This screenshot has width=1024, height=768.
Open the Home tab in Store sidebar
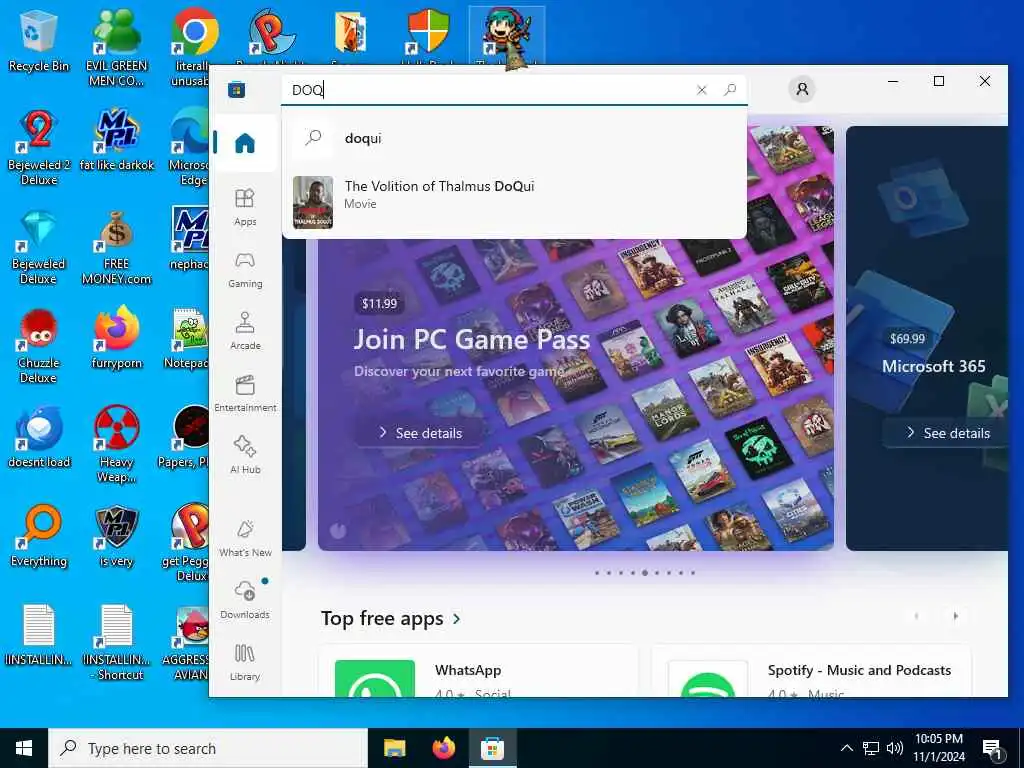point(246,143)
